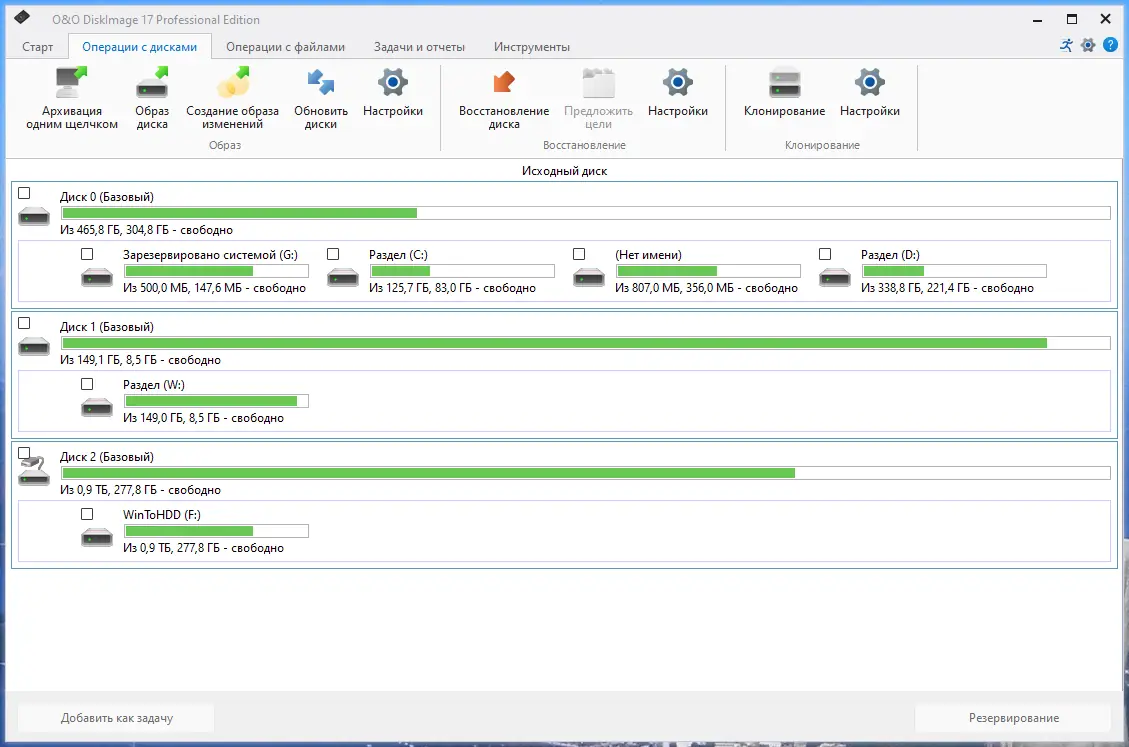Click the Диск 2 usage bar
The height and width of the screenshot is (747, 1129).
585,473
